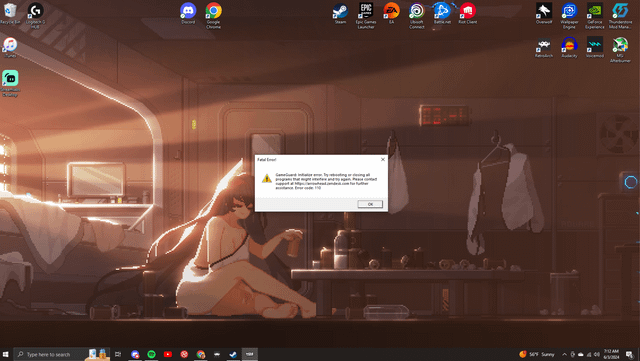Select the Battle.net desktop shortcut
The height and width of the screenshot is (361, 640).
coord(442,13)
